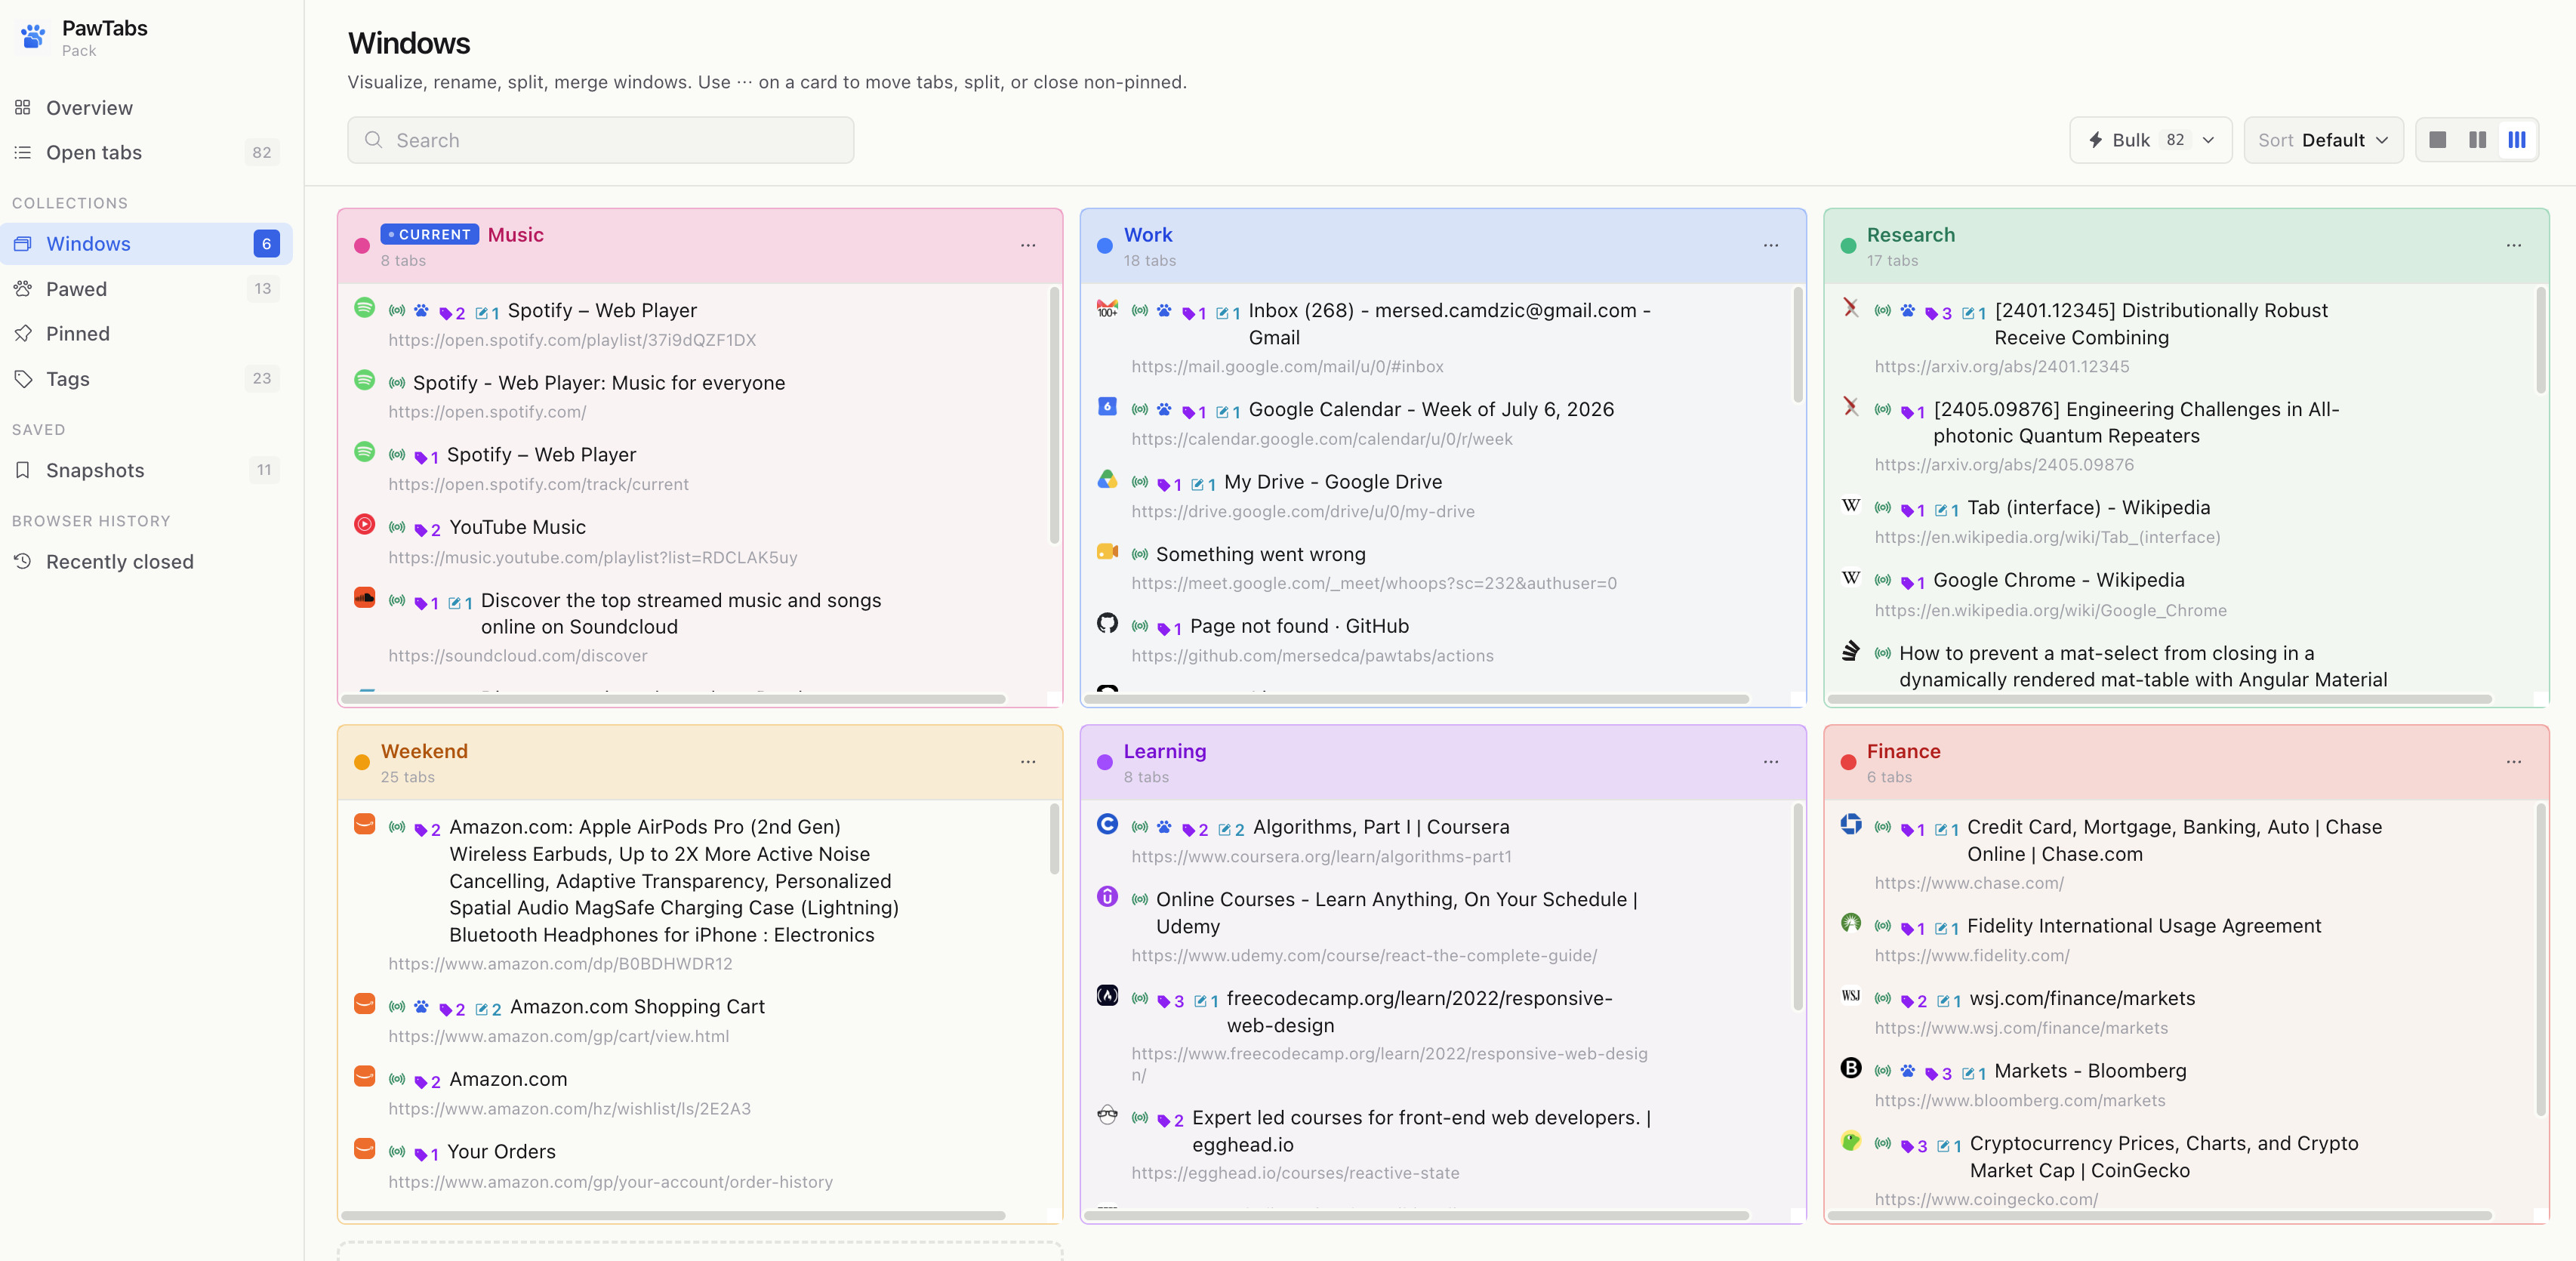
Task: Click the GitHub favicon on Page not found
Action: (x=1107, y=623)
